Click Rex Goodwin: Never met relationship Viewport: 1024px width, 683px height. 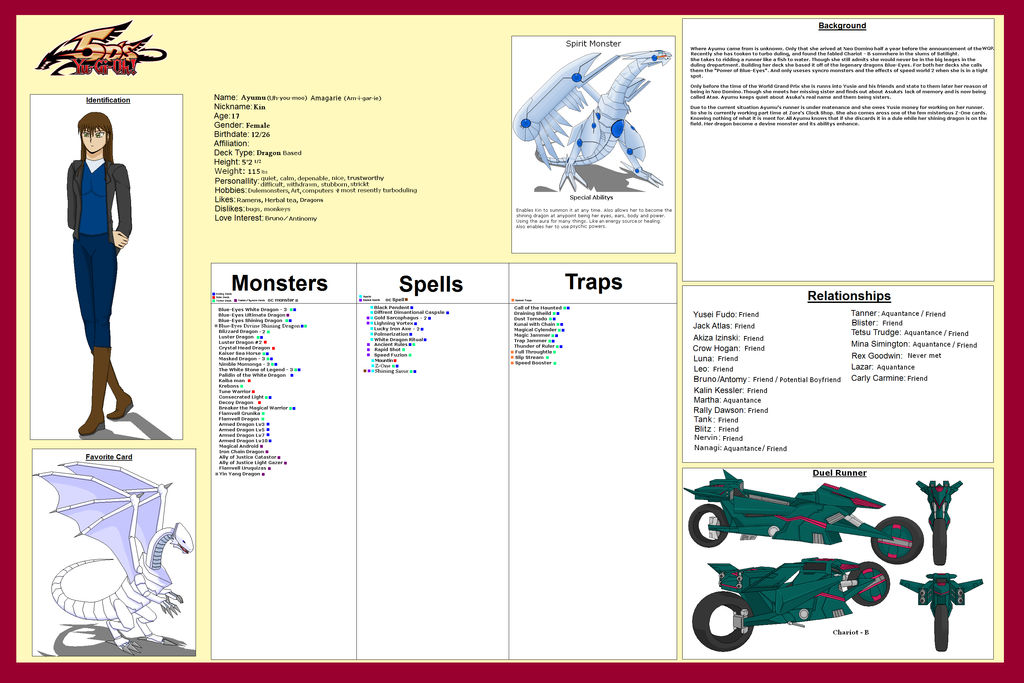click(x=896, y=355)
